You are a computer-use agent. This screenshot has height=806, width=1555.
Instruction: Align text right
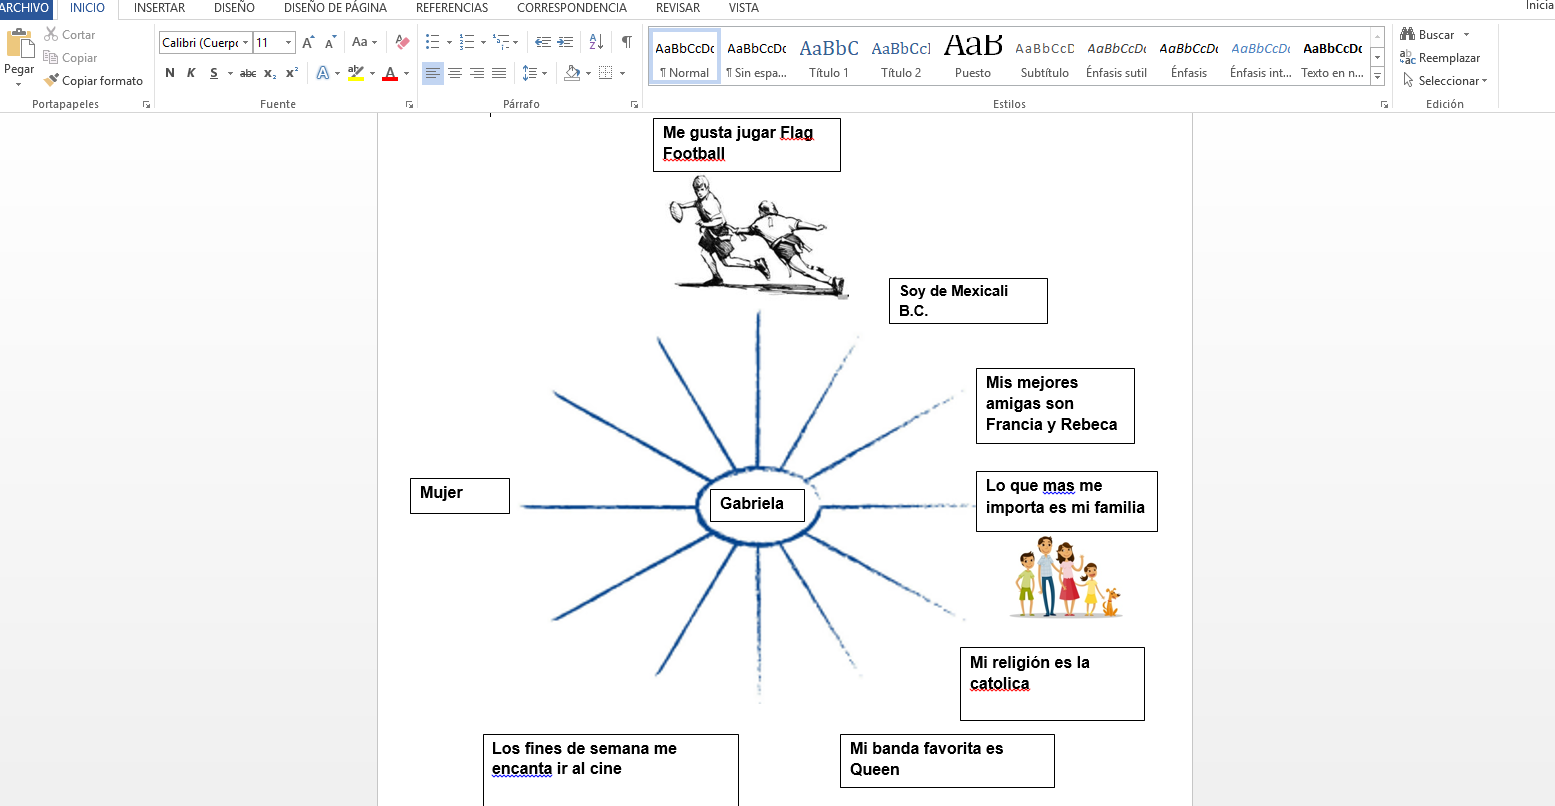(477, 73)
